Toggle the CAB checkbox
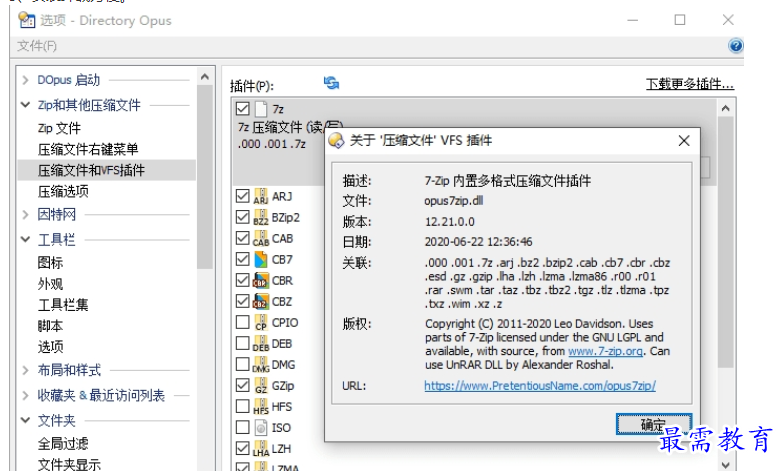Viewport: 781px width, 471px height. (243, 237)
